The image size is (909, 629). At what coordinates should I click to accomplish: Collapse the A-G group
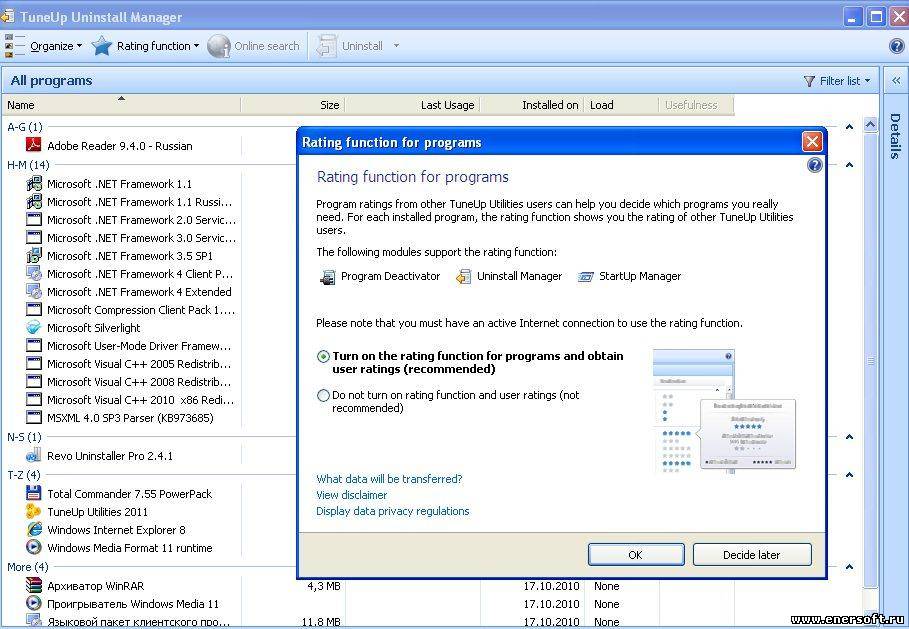[x=849, y=127]
